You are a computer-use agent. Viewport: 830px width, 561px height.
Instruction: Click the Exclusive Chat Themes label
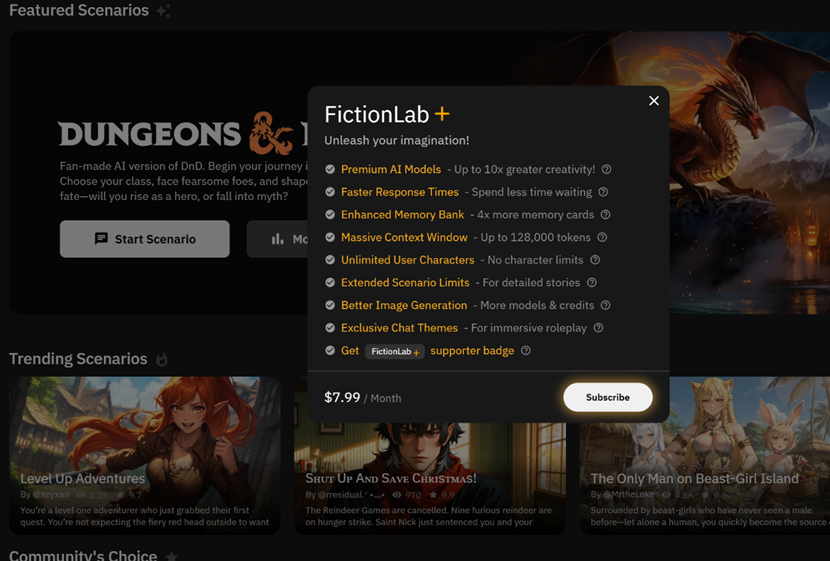(399, 328)
